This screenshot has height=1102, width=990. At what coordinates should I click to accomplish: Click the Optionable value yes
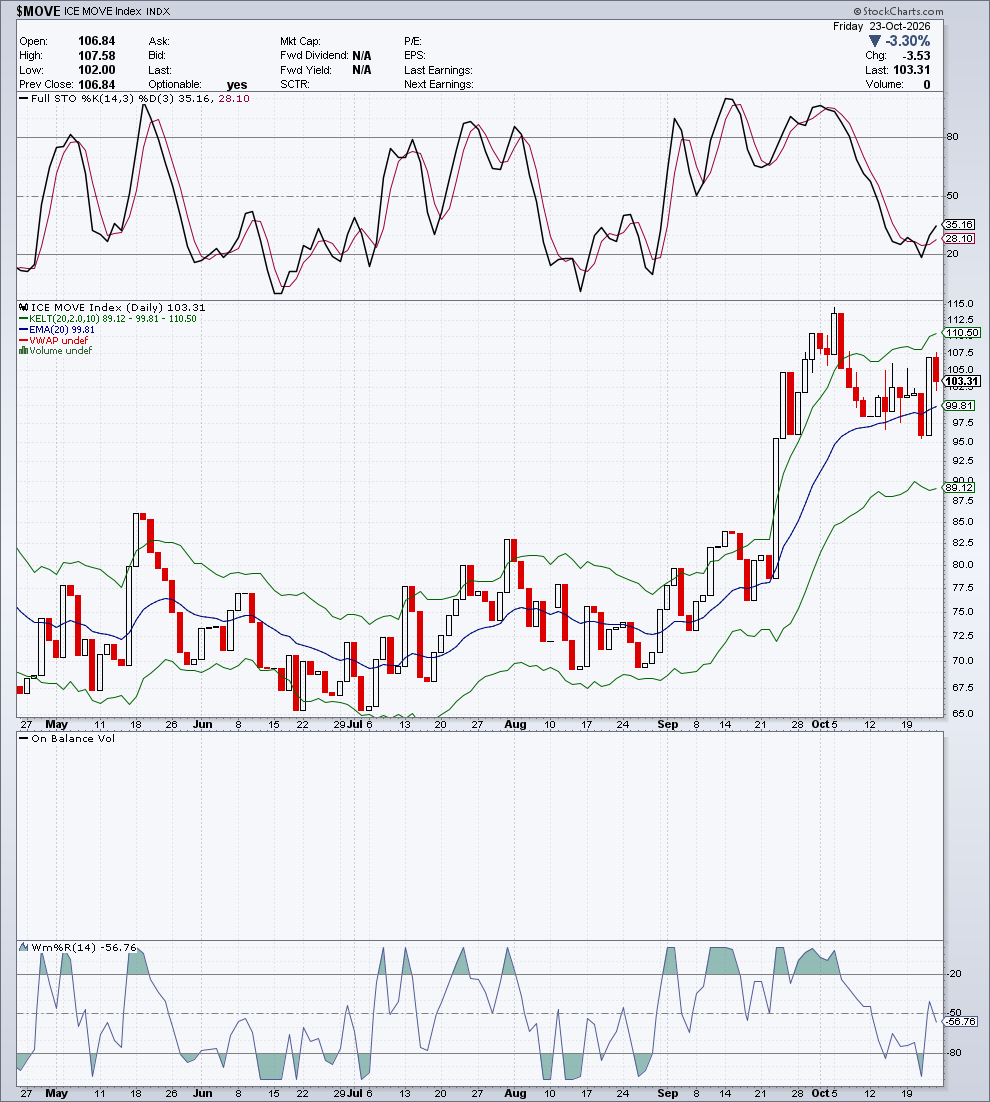point(237,84)
